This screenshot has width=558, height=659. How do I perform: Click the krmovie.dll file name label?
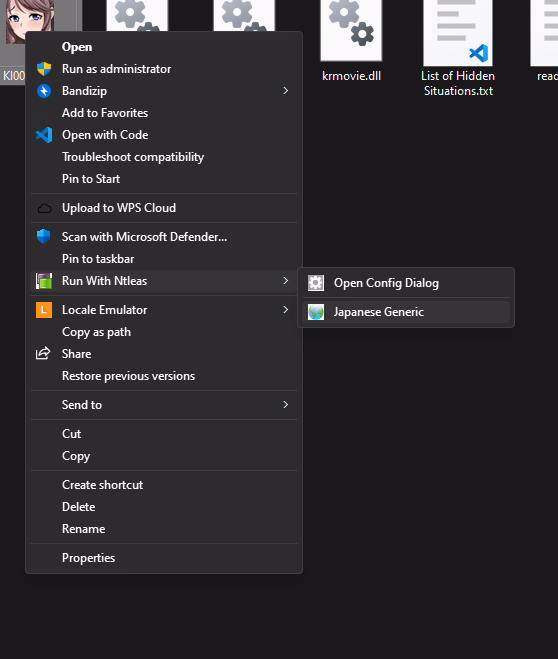click(351, 76)
